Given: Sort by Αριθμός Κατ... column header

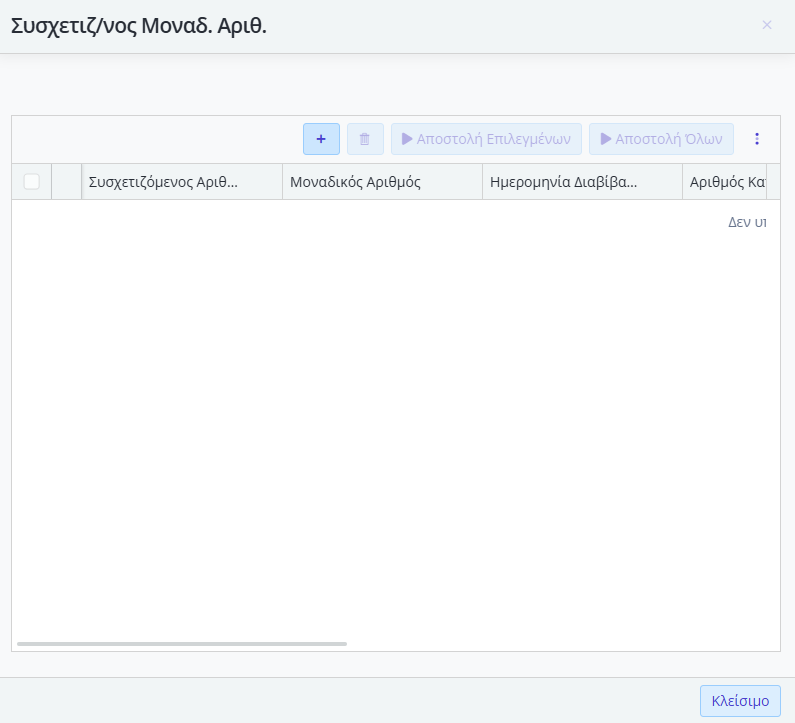Looking at the screenshot, I should pyautogui.click(x=727, y=182).
